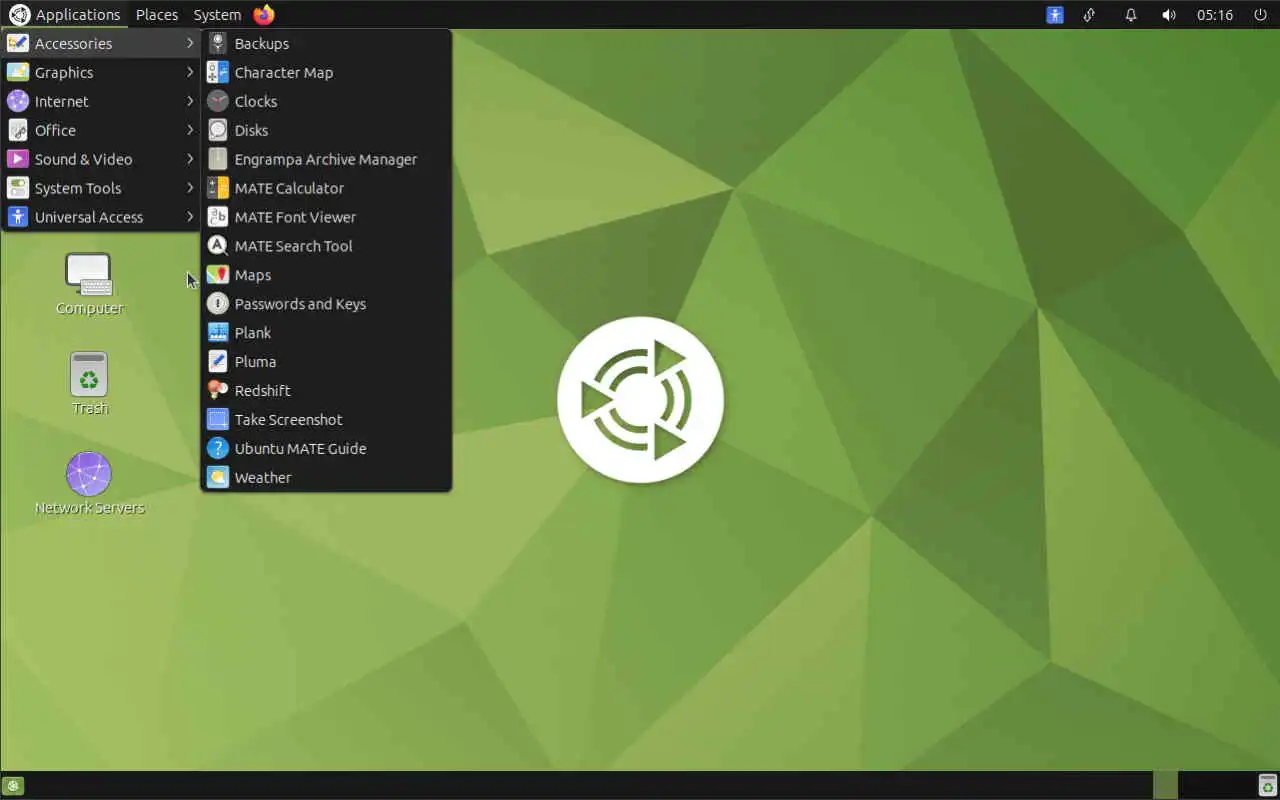
Task: Click the Firefox launcher in top panel
Action: click(264, 15)
